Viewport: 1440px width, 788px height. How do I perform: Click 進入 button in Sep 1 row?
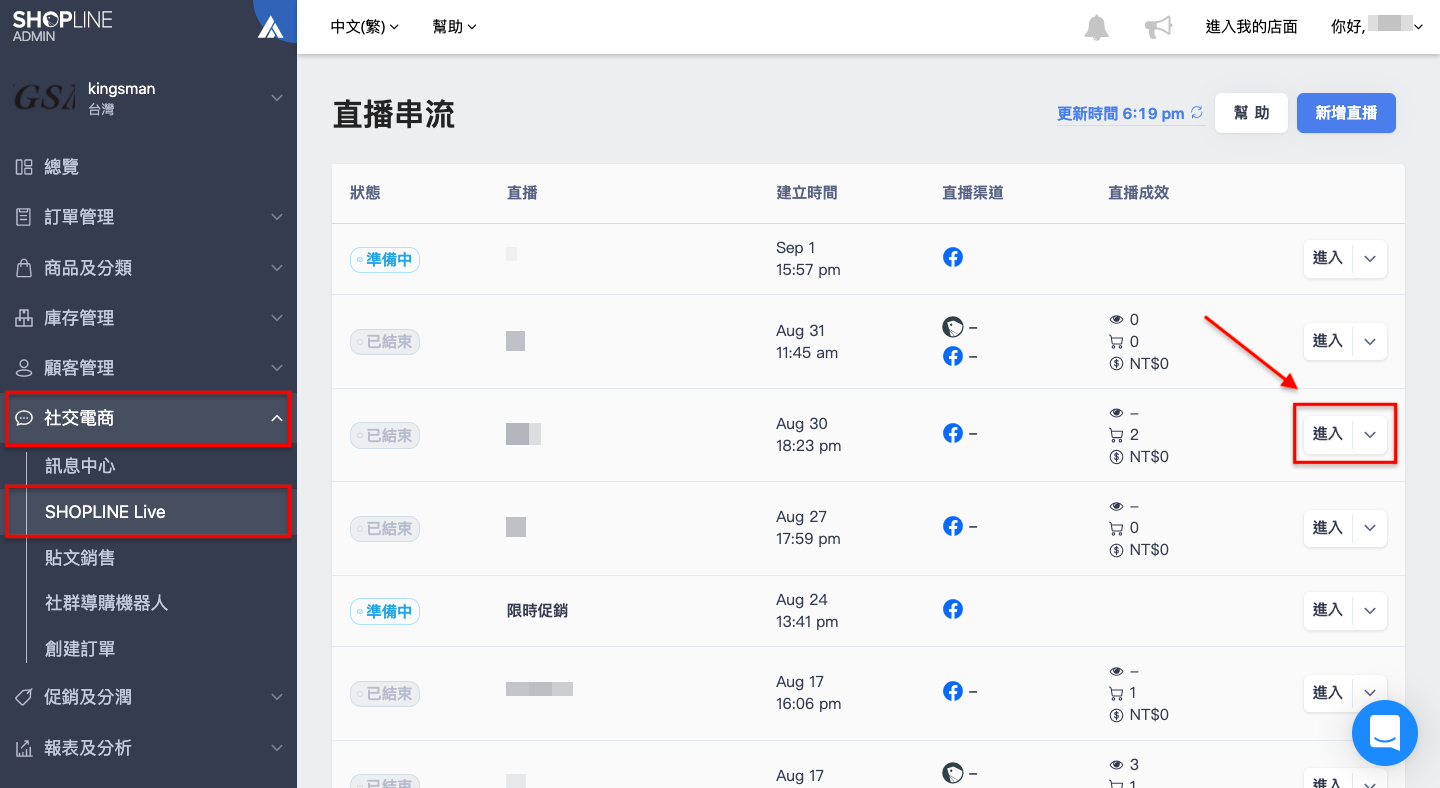[1328, 258]
